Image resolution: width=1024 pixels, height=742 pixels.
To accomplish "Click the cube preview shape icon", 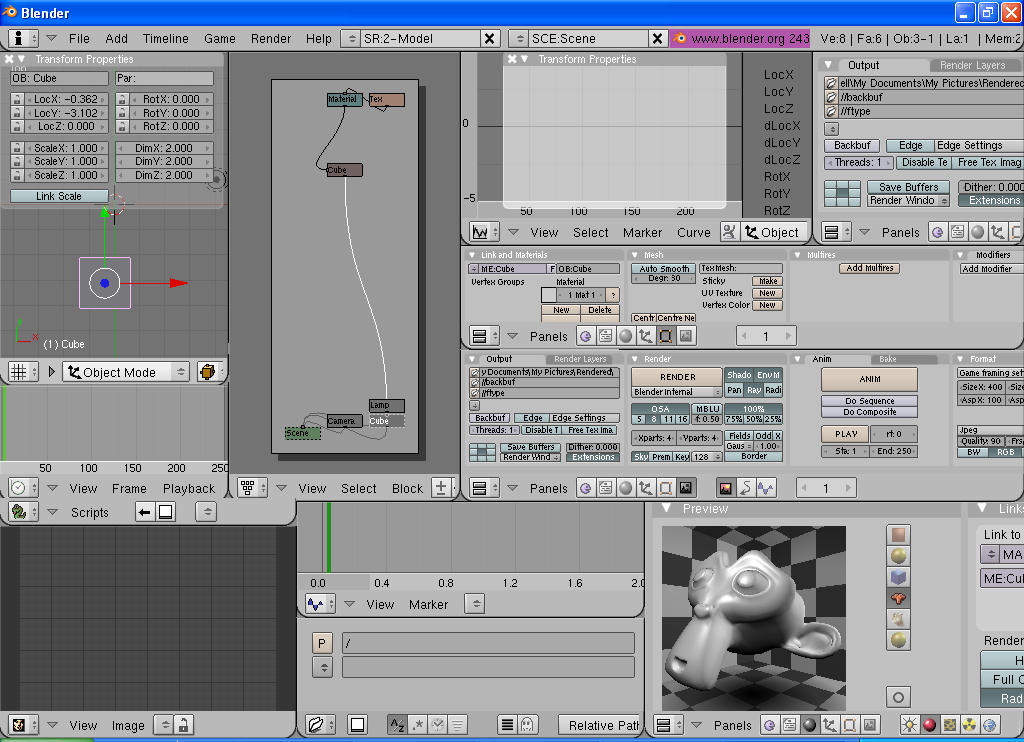I will [x=898, y=577].
